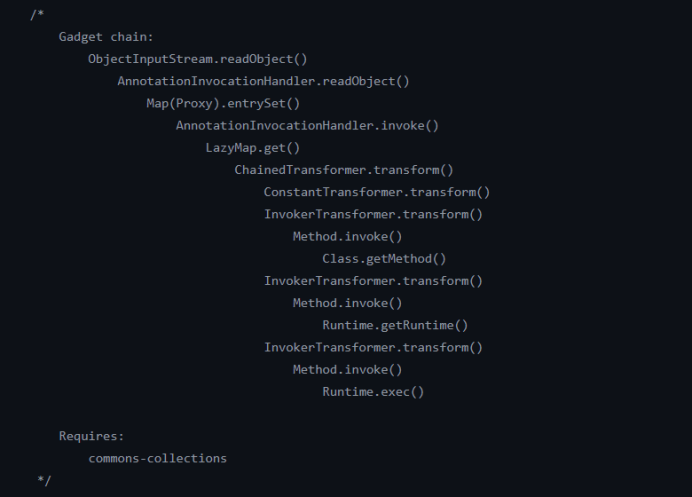Click the Runtime.exec() line
The width and height of the screenshot is (692, 497).
[x=373, y=391]
